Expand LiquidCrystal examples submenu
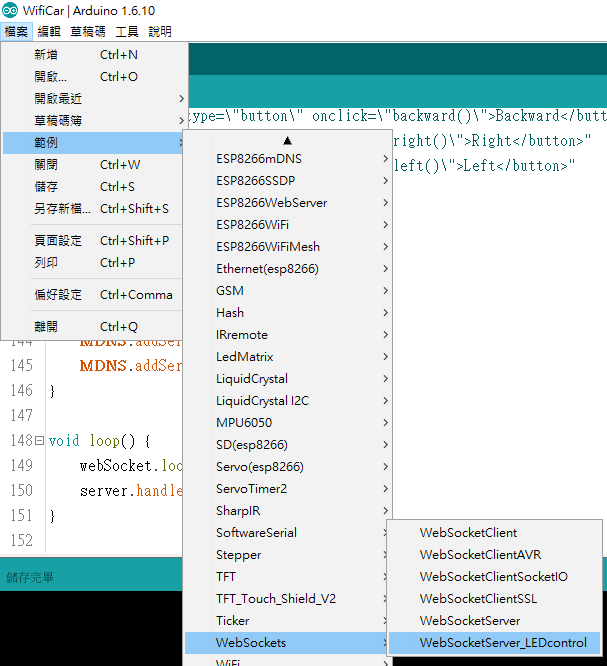The height and width of the screenshot is (666, 607). click(x=288, y=379)
